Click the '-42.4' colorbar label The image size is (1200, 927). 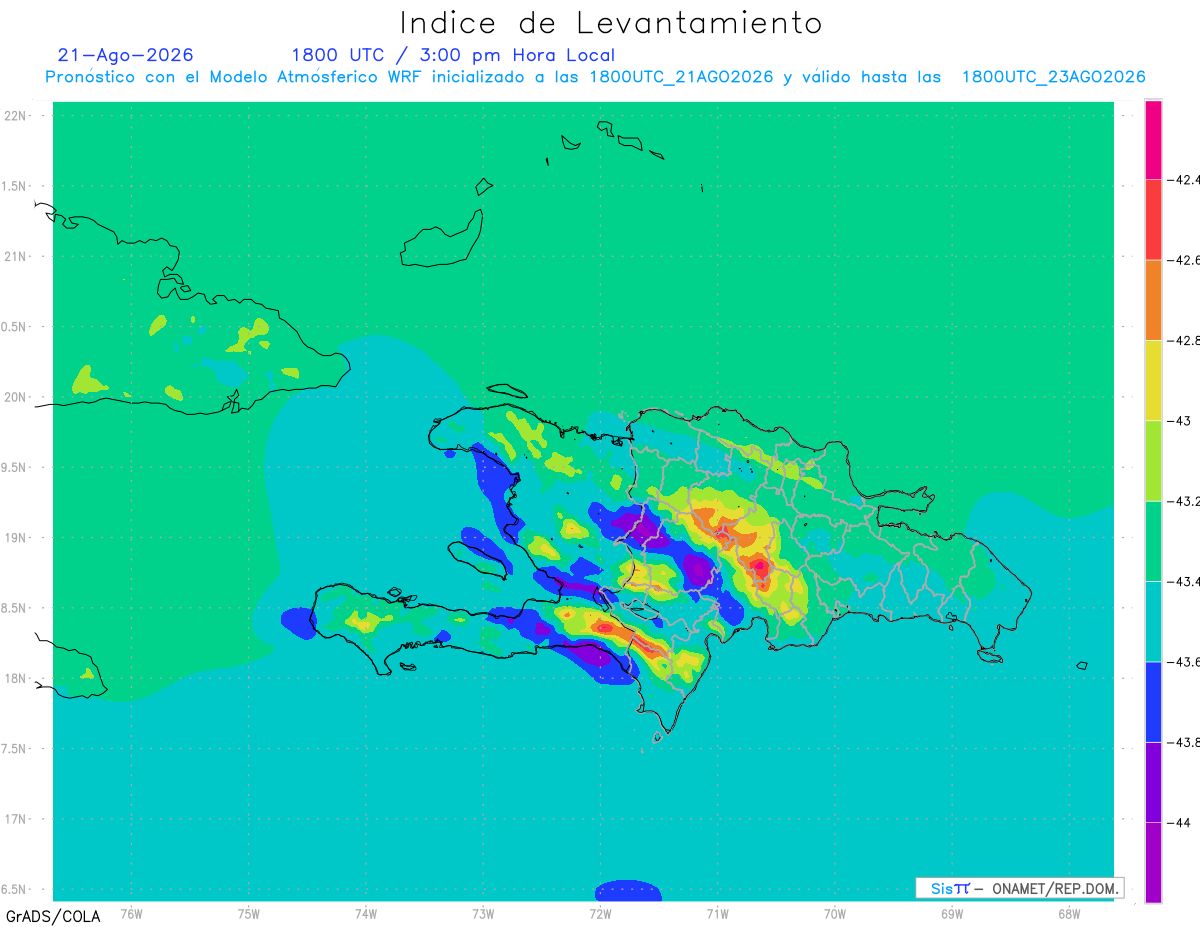(x=1184, y=180)
